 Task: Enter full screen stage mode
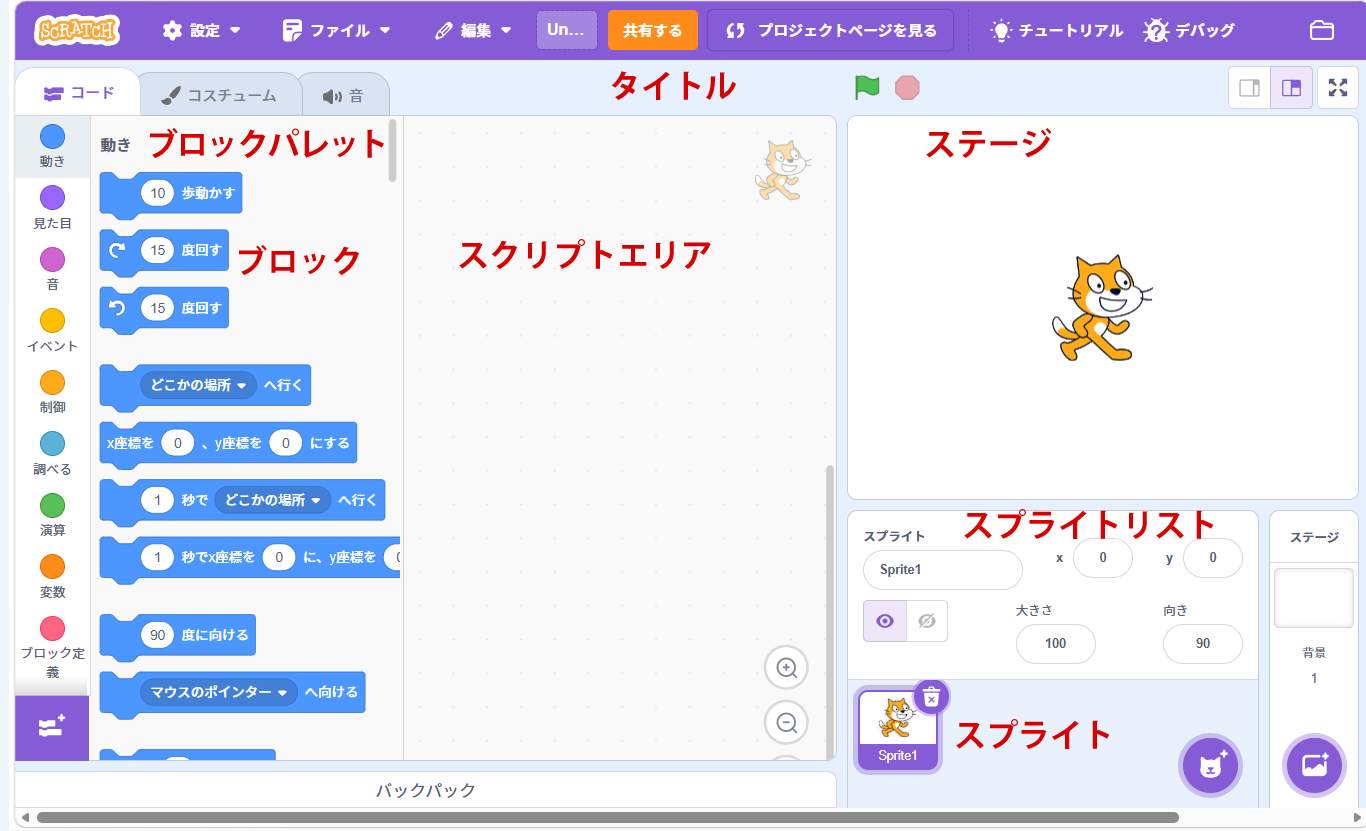click(x=1338, y=88)
